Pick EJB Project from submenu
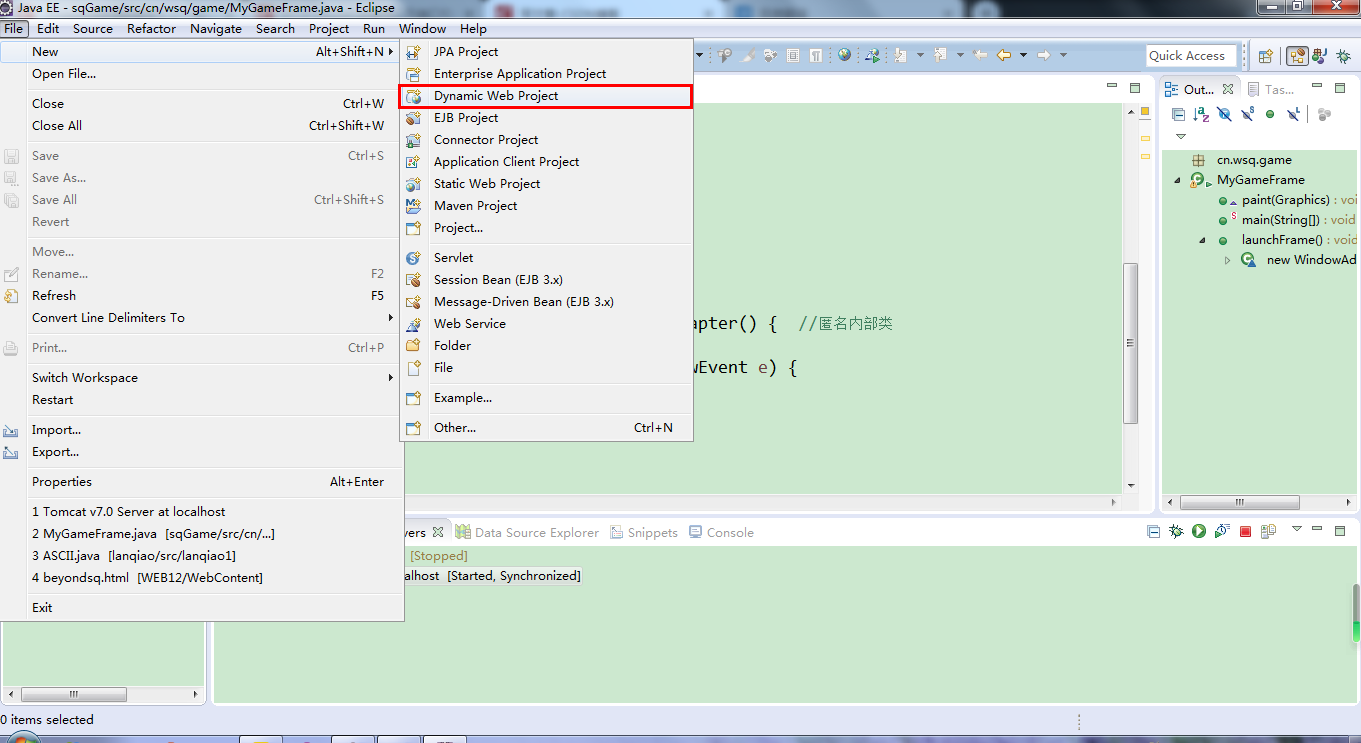The height and width of the screenshot is (743, 1361). (546, 117)
